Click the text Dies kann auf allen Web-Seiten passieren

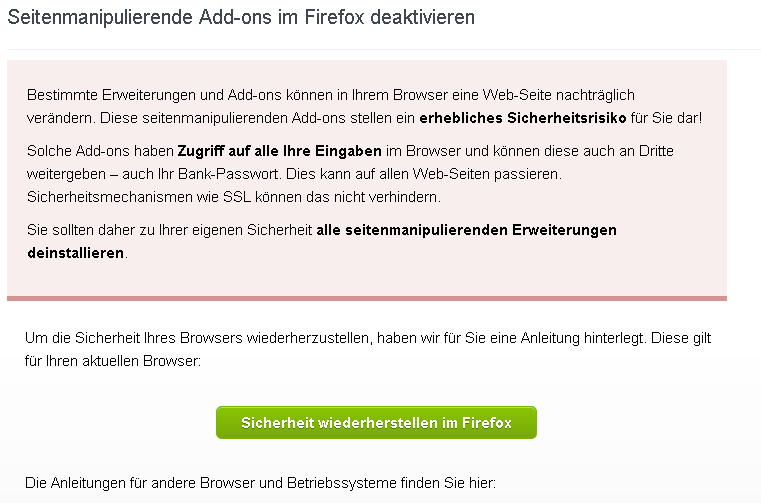click(x=424, y=174)
